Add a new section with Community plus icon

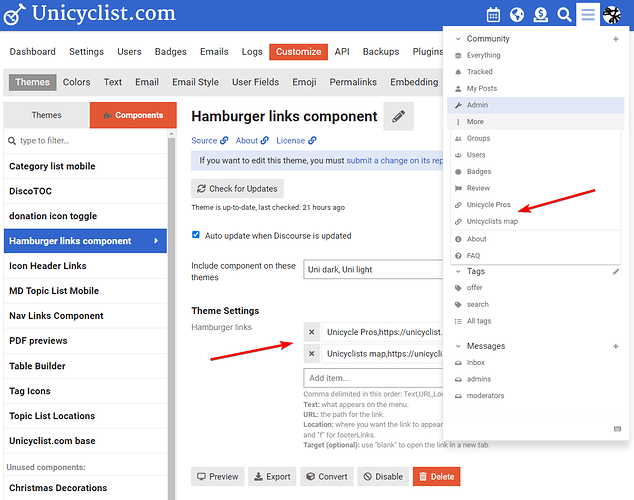pyautogui.click(x=615, y=39)
